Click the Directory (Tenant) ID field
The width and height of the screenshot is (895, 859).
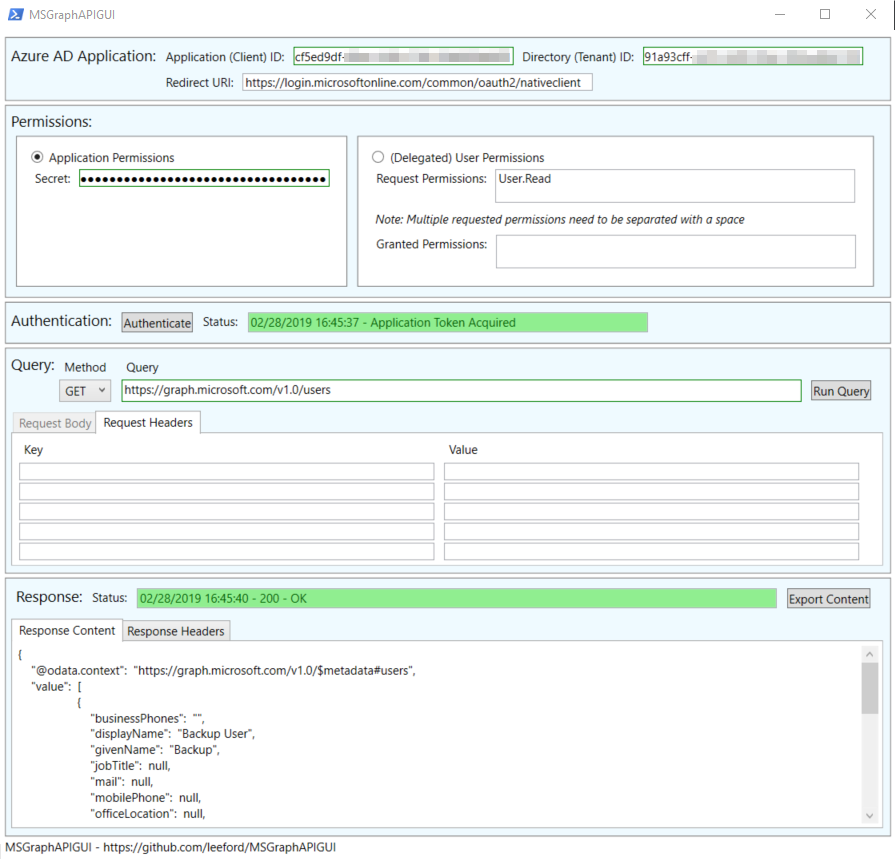click(x=752, y=57)
